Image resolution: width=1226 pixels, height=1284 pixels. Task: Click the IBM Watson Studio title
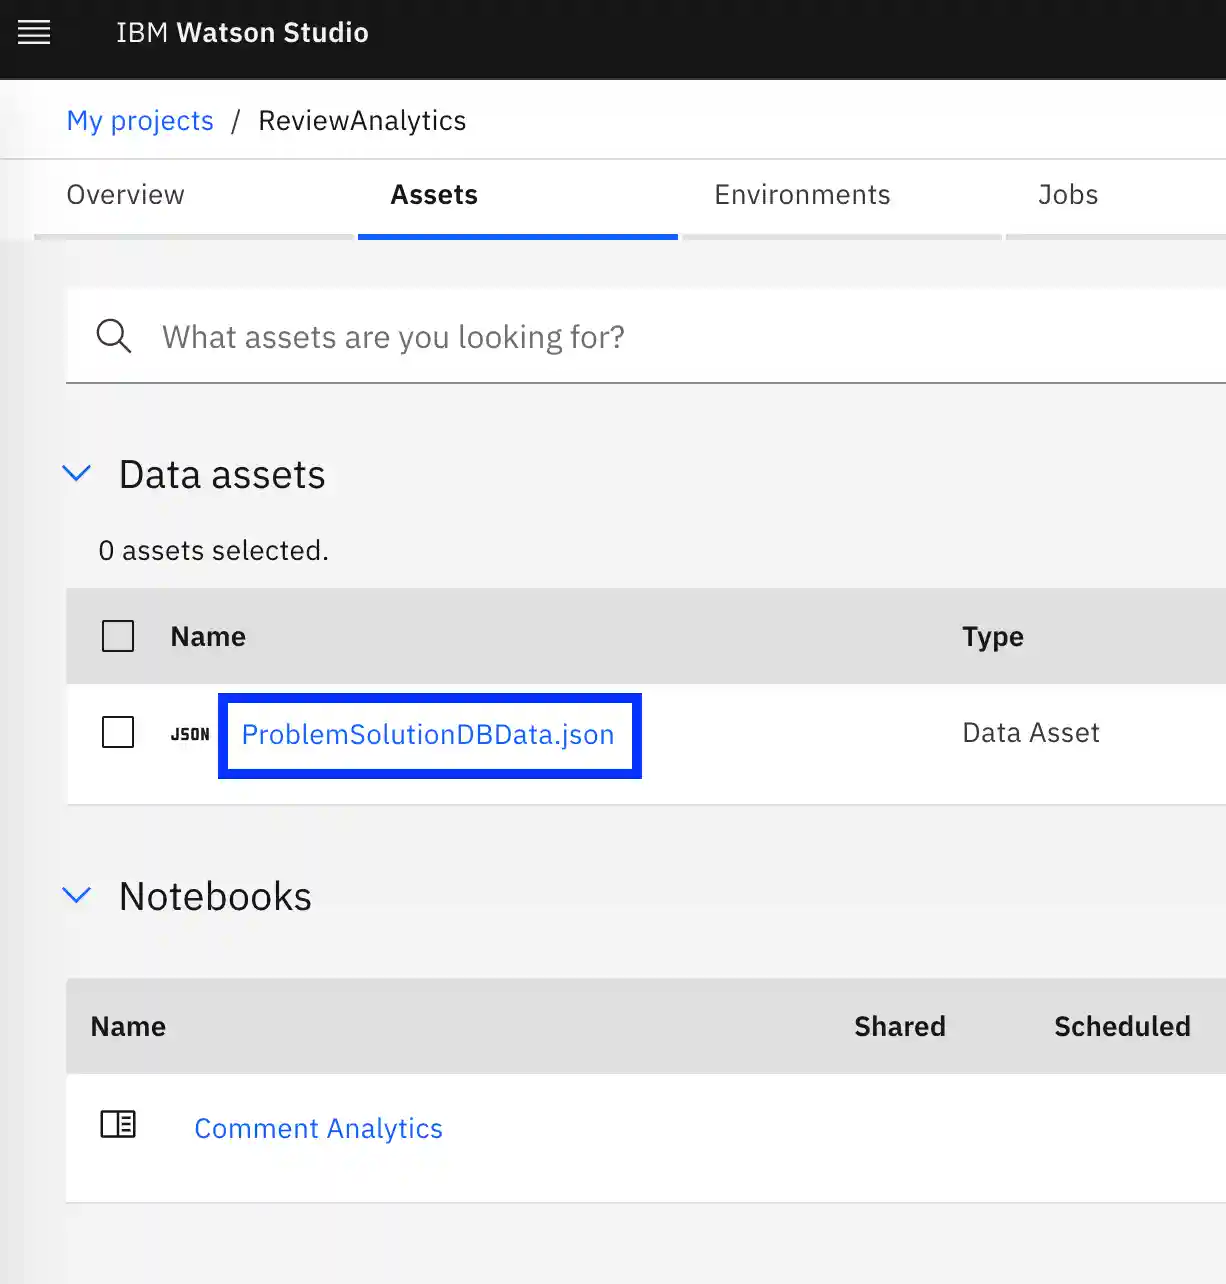tap(242, 33)
